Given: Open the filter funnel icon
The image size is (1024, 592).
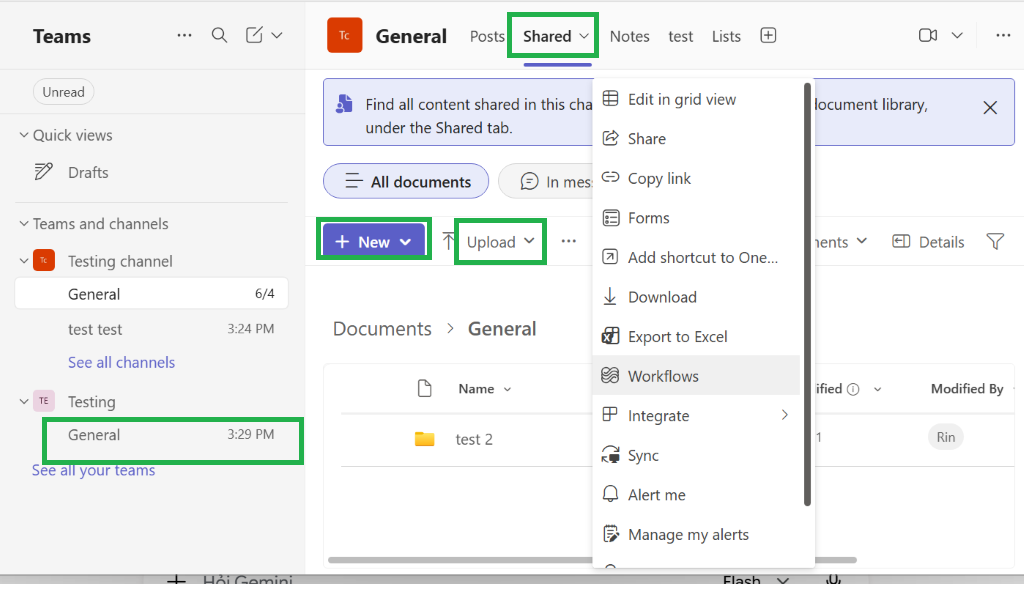Looking at the screenshot, I should coord(995,242).
